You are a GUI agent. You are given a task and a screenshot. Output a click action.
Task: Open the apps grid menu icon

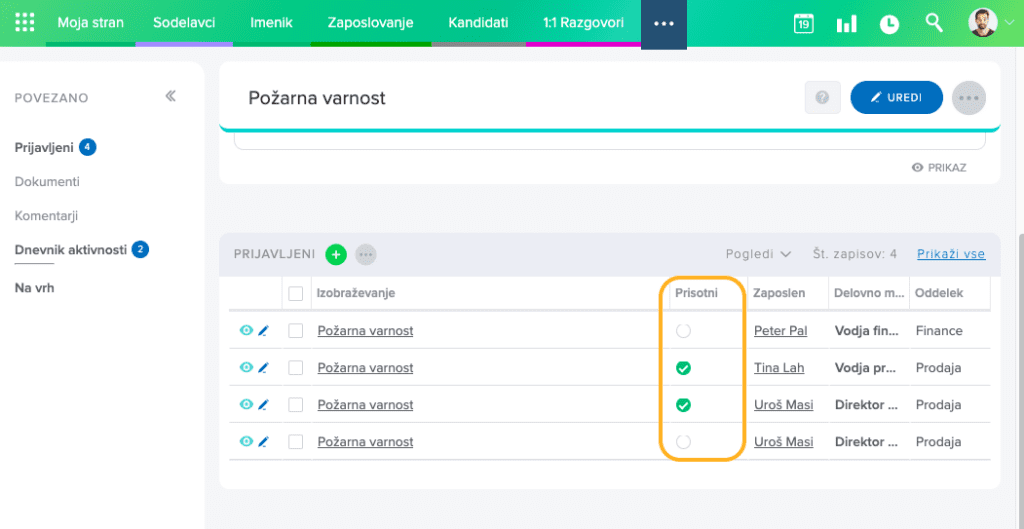24,22
